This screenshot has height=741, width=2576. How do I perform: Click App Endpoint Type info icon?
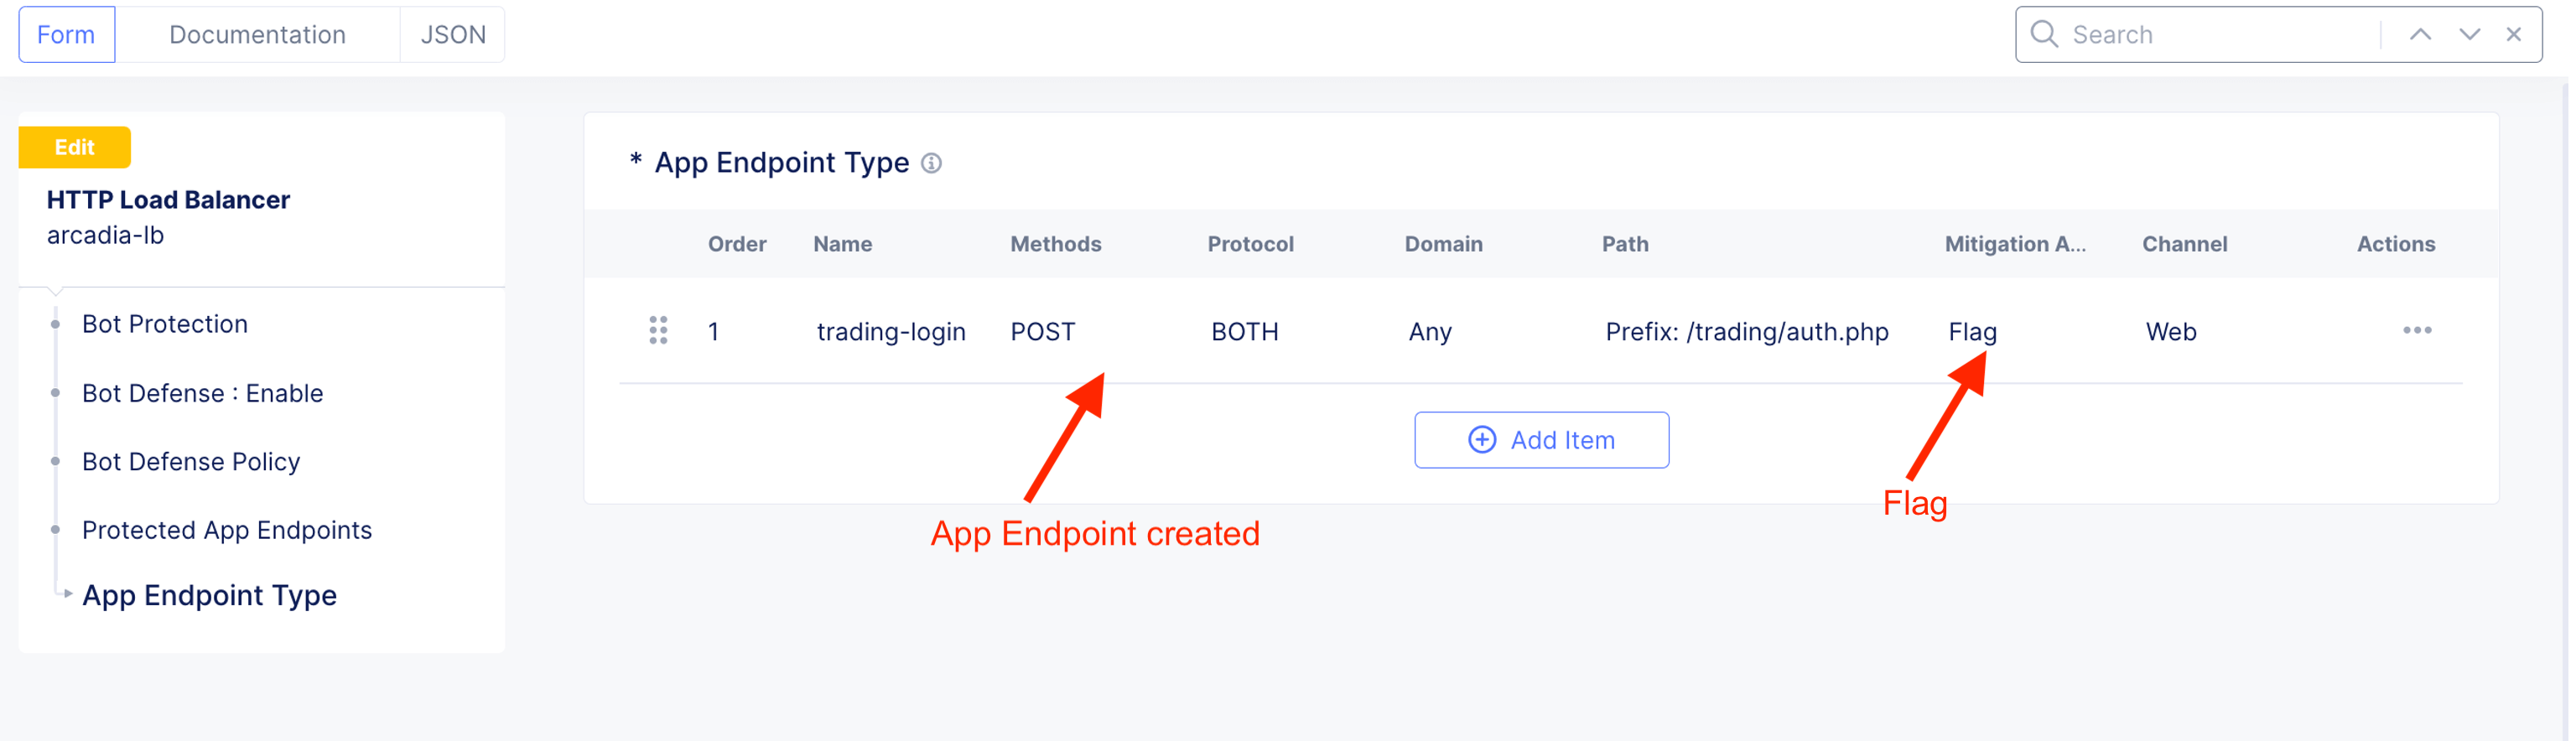click(x=931, y=163)
